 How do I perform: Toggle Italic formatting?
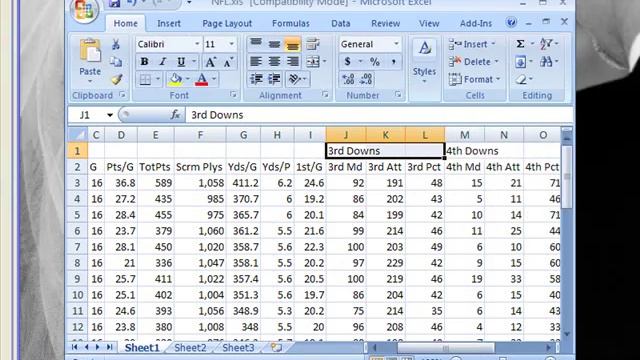(162, 62)
